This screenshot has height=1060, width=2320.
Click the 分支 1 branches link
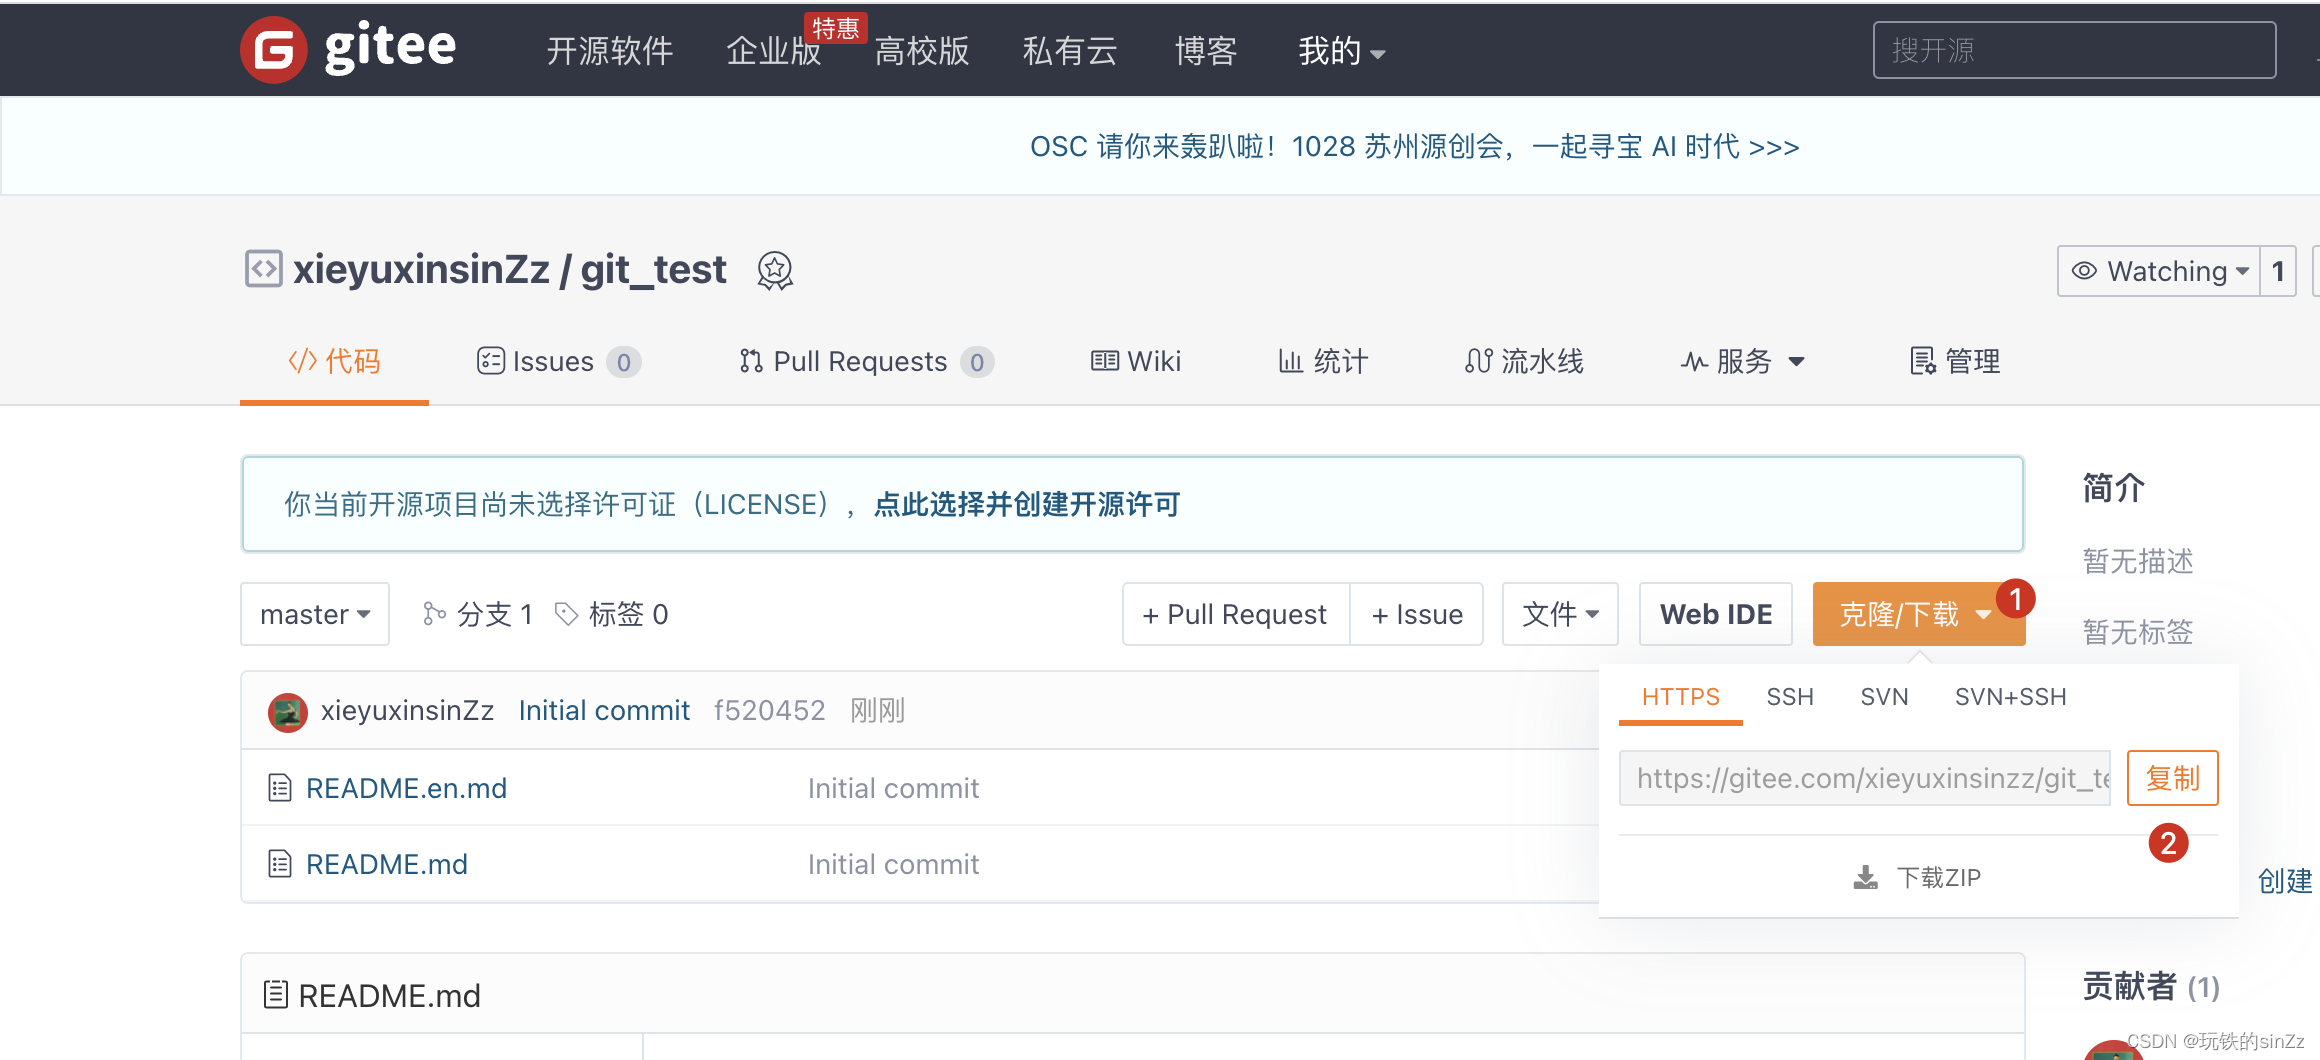[x=477, y=614]
